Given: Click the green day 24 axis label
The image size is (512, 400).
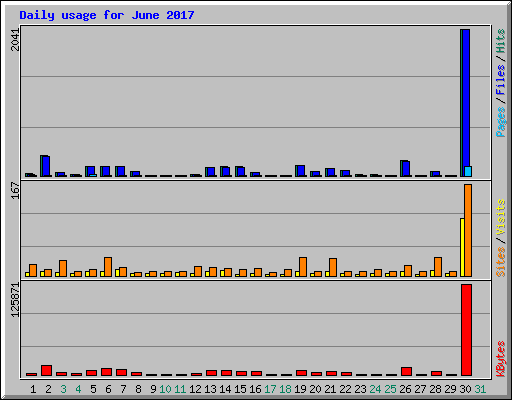Looking at the screenshot, I should tap(375, 389).
